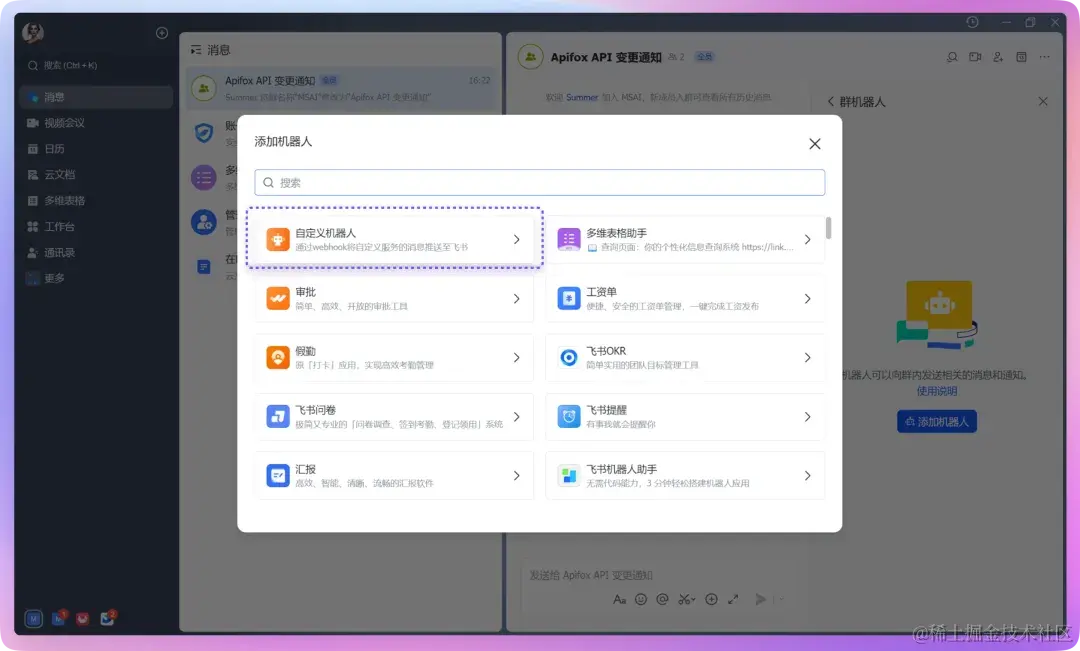Click the send message arrow icon
This screenshot has width=1080, height=651.
click(760, 599)
